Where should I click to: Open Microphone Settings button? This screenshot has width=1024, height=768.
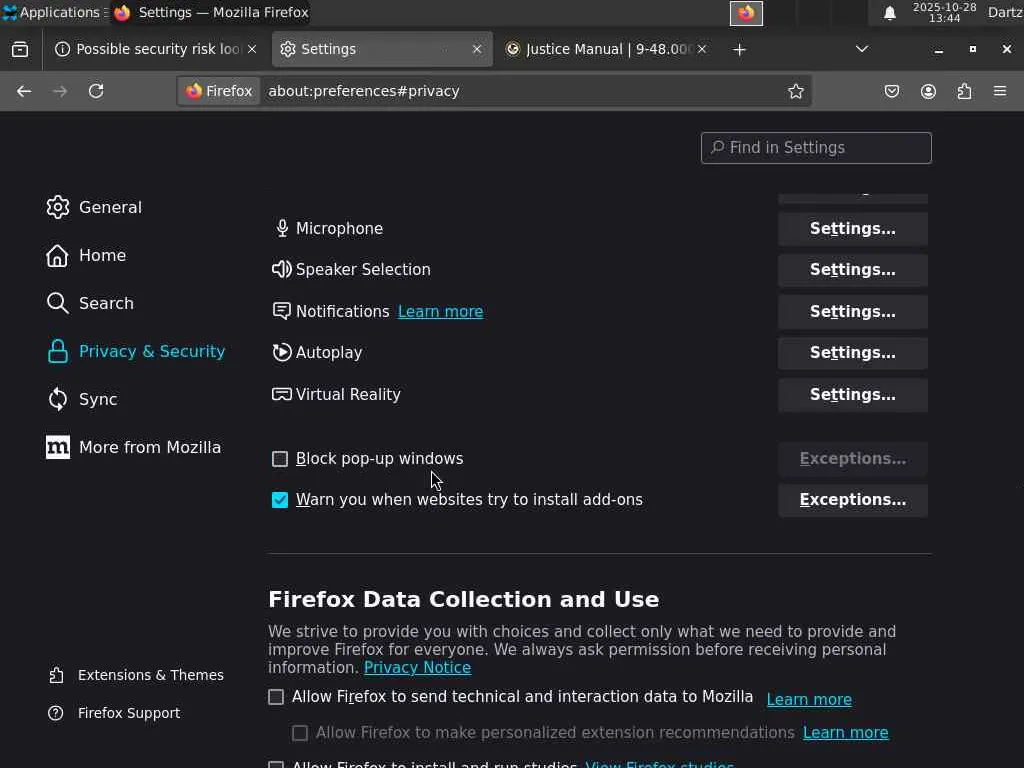point(852,229)
